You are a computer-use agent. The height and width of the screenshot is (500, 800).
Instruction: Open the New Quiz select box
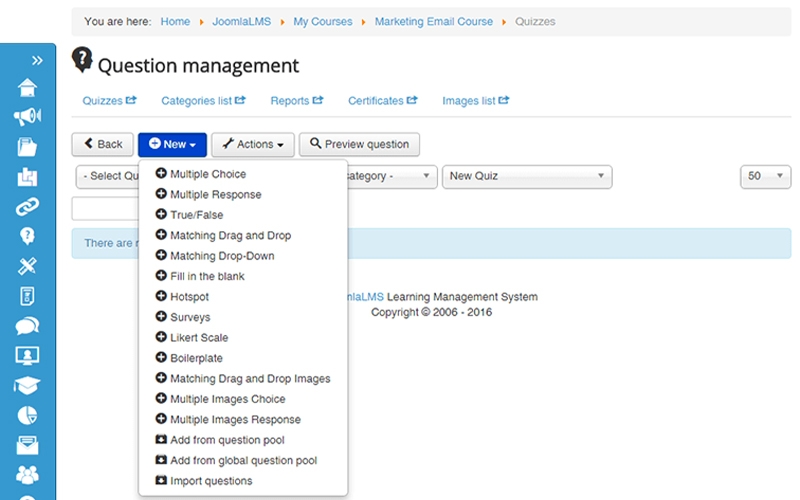pos(527,177)
